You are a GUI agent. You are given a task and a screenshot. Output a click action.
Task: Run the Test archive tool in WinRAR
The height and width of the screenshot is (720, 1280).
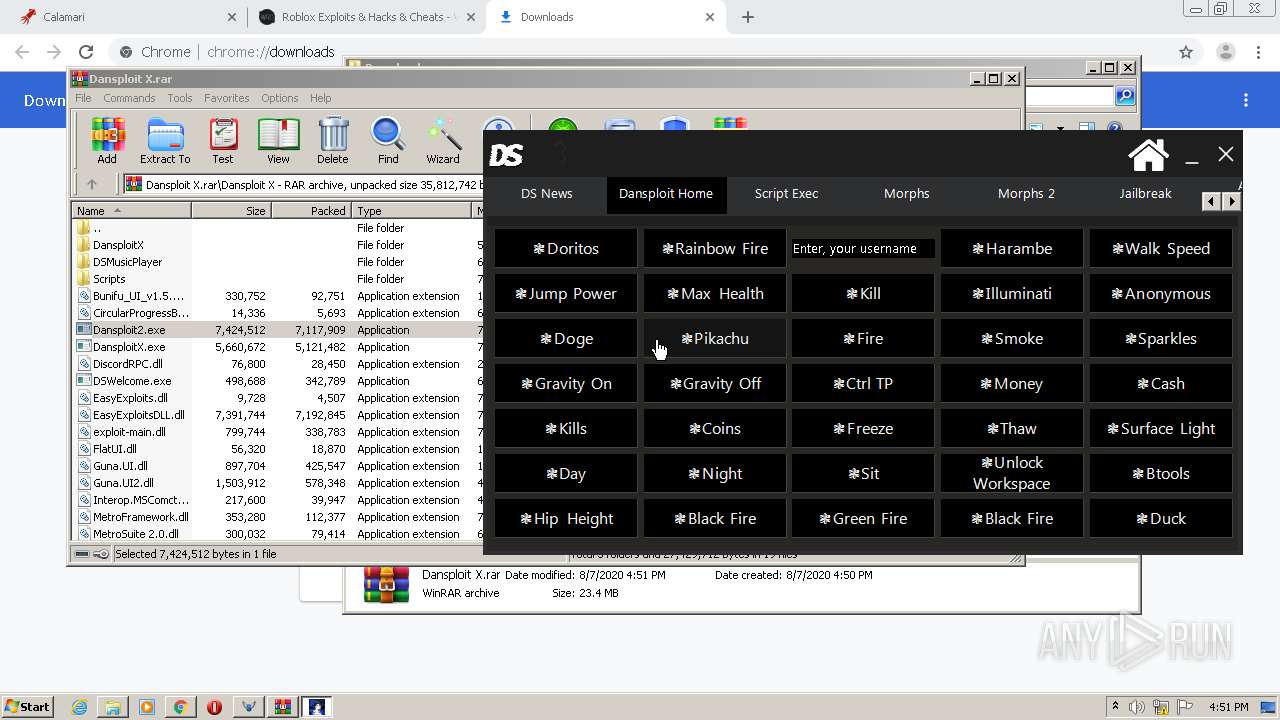pos(223,140)
